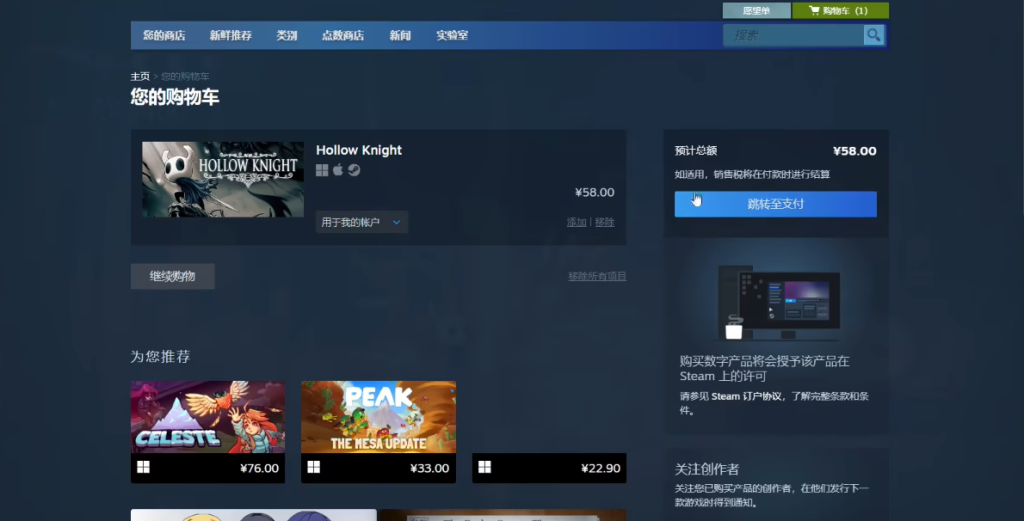Viewport: 1024px width, 521px height.
Task: Click the Windows icon on the ¥22.90 card
Action: [485, 467]
